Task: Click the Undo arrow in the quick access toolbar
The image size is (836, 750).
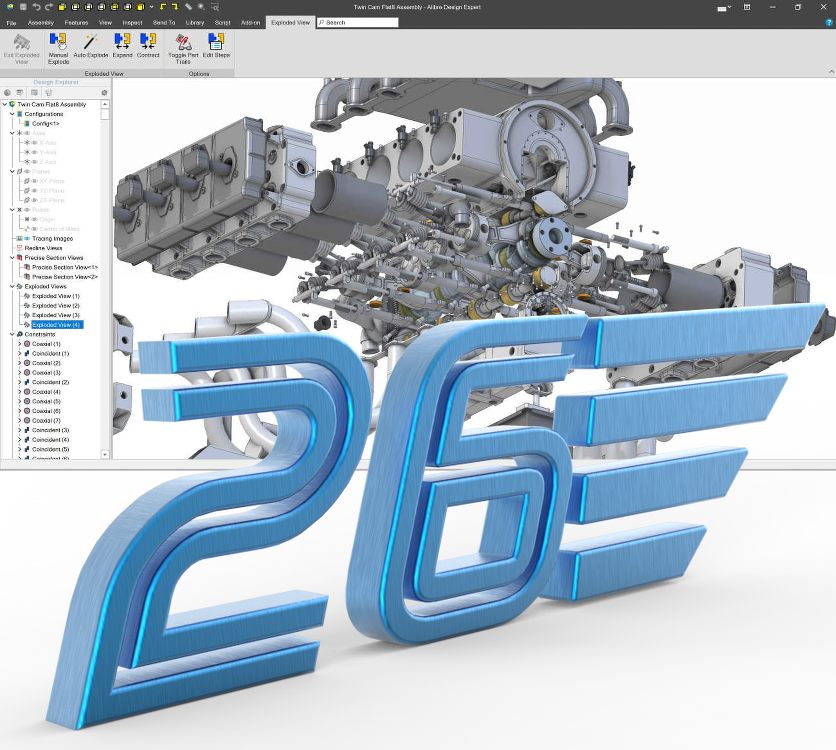Action: pyautogui.click(x=35, y=7)
